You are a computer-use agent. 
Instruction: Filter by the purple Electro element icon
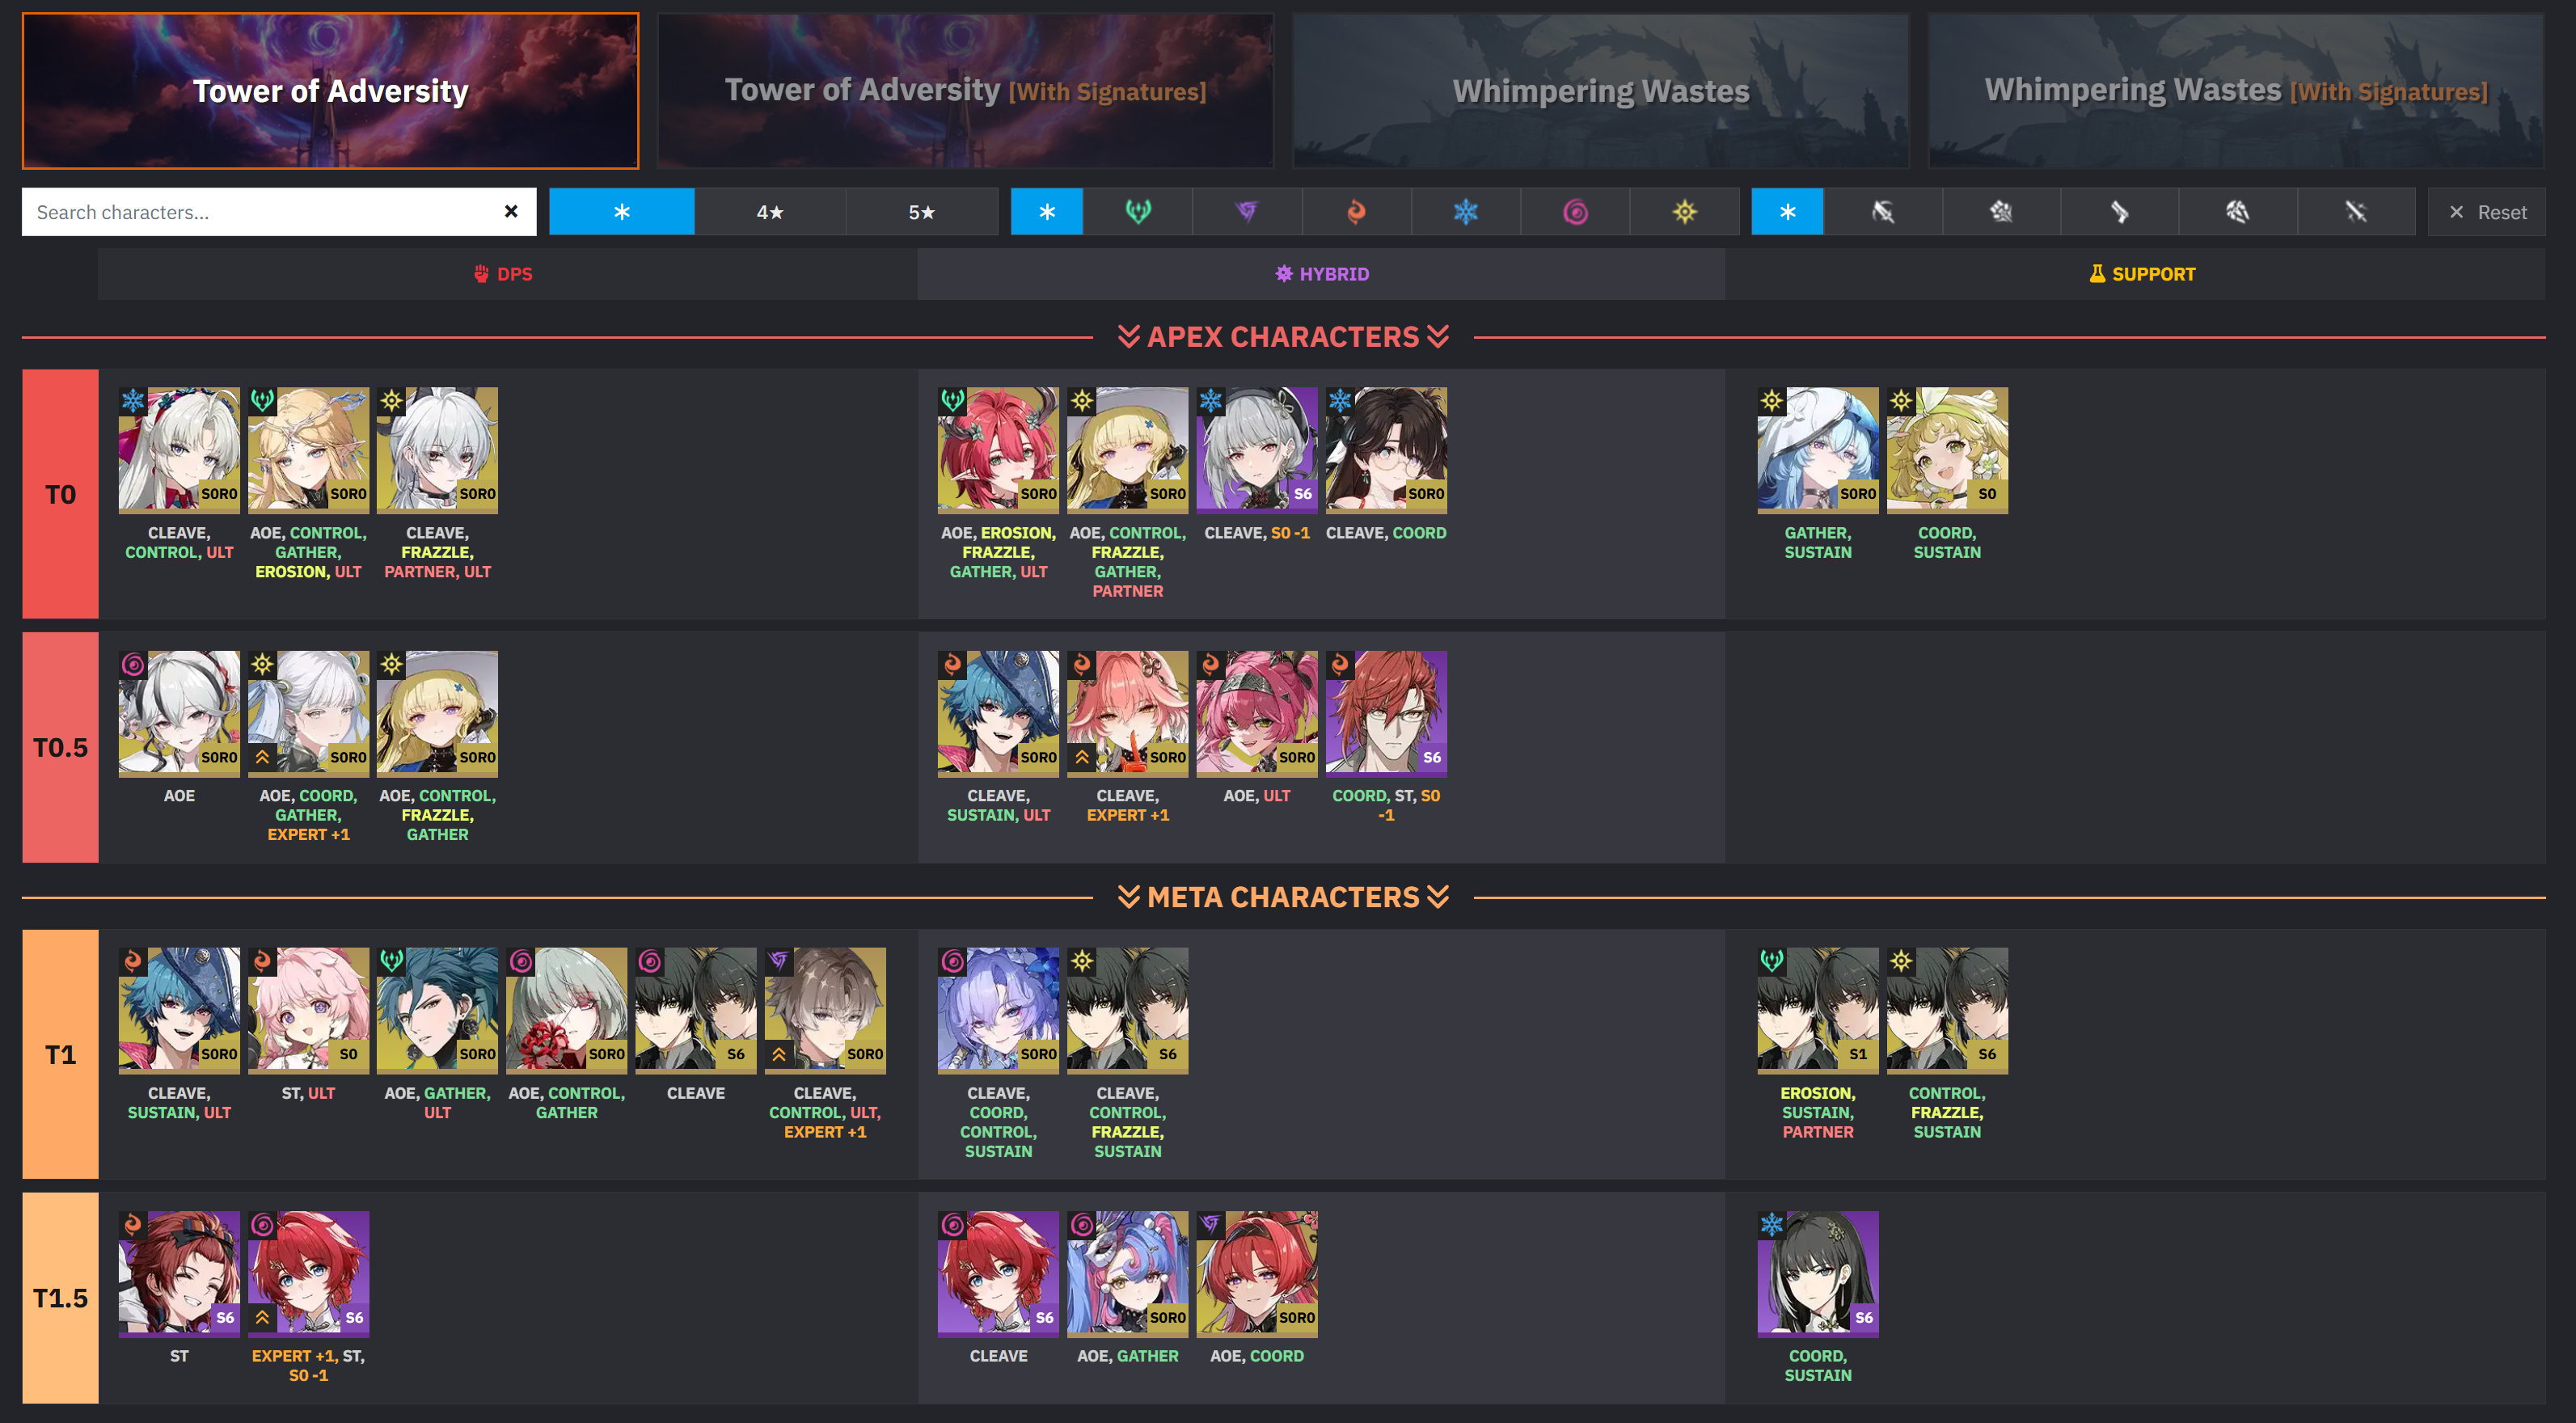[1247, 212]
